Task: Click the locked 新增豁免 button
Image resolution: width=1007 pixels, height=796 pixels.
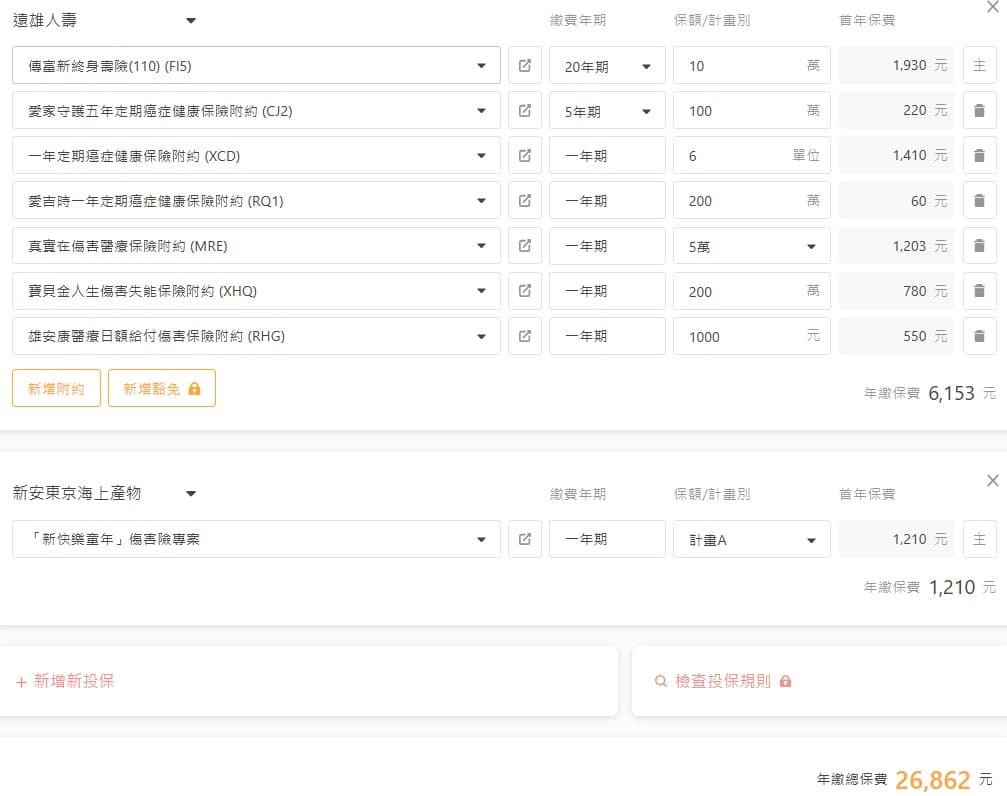Action: (161, 388)
